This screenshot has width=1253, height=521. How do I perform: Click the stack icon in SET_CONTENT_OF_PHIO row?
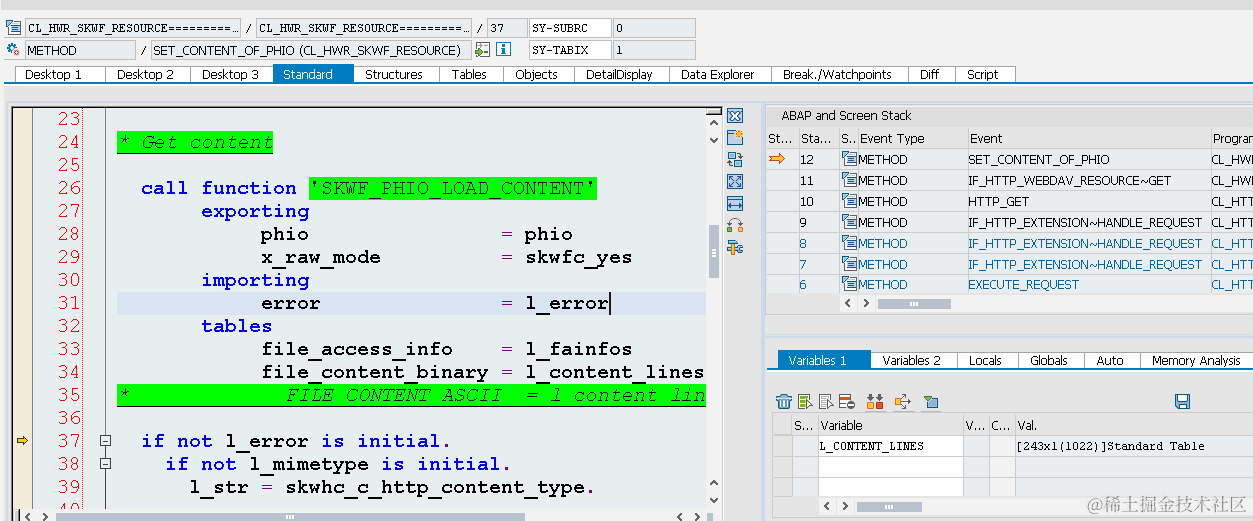[x=849, y=159]
